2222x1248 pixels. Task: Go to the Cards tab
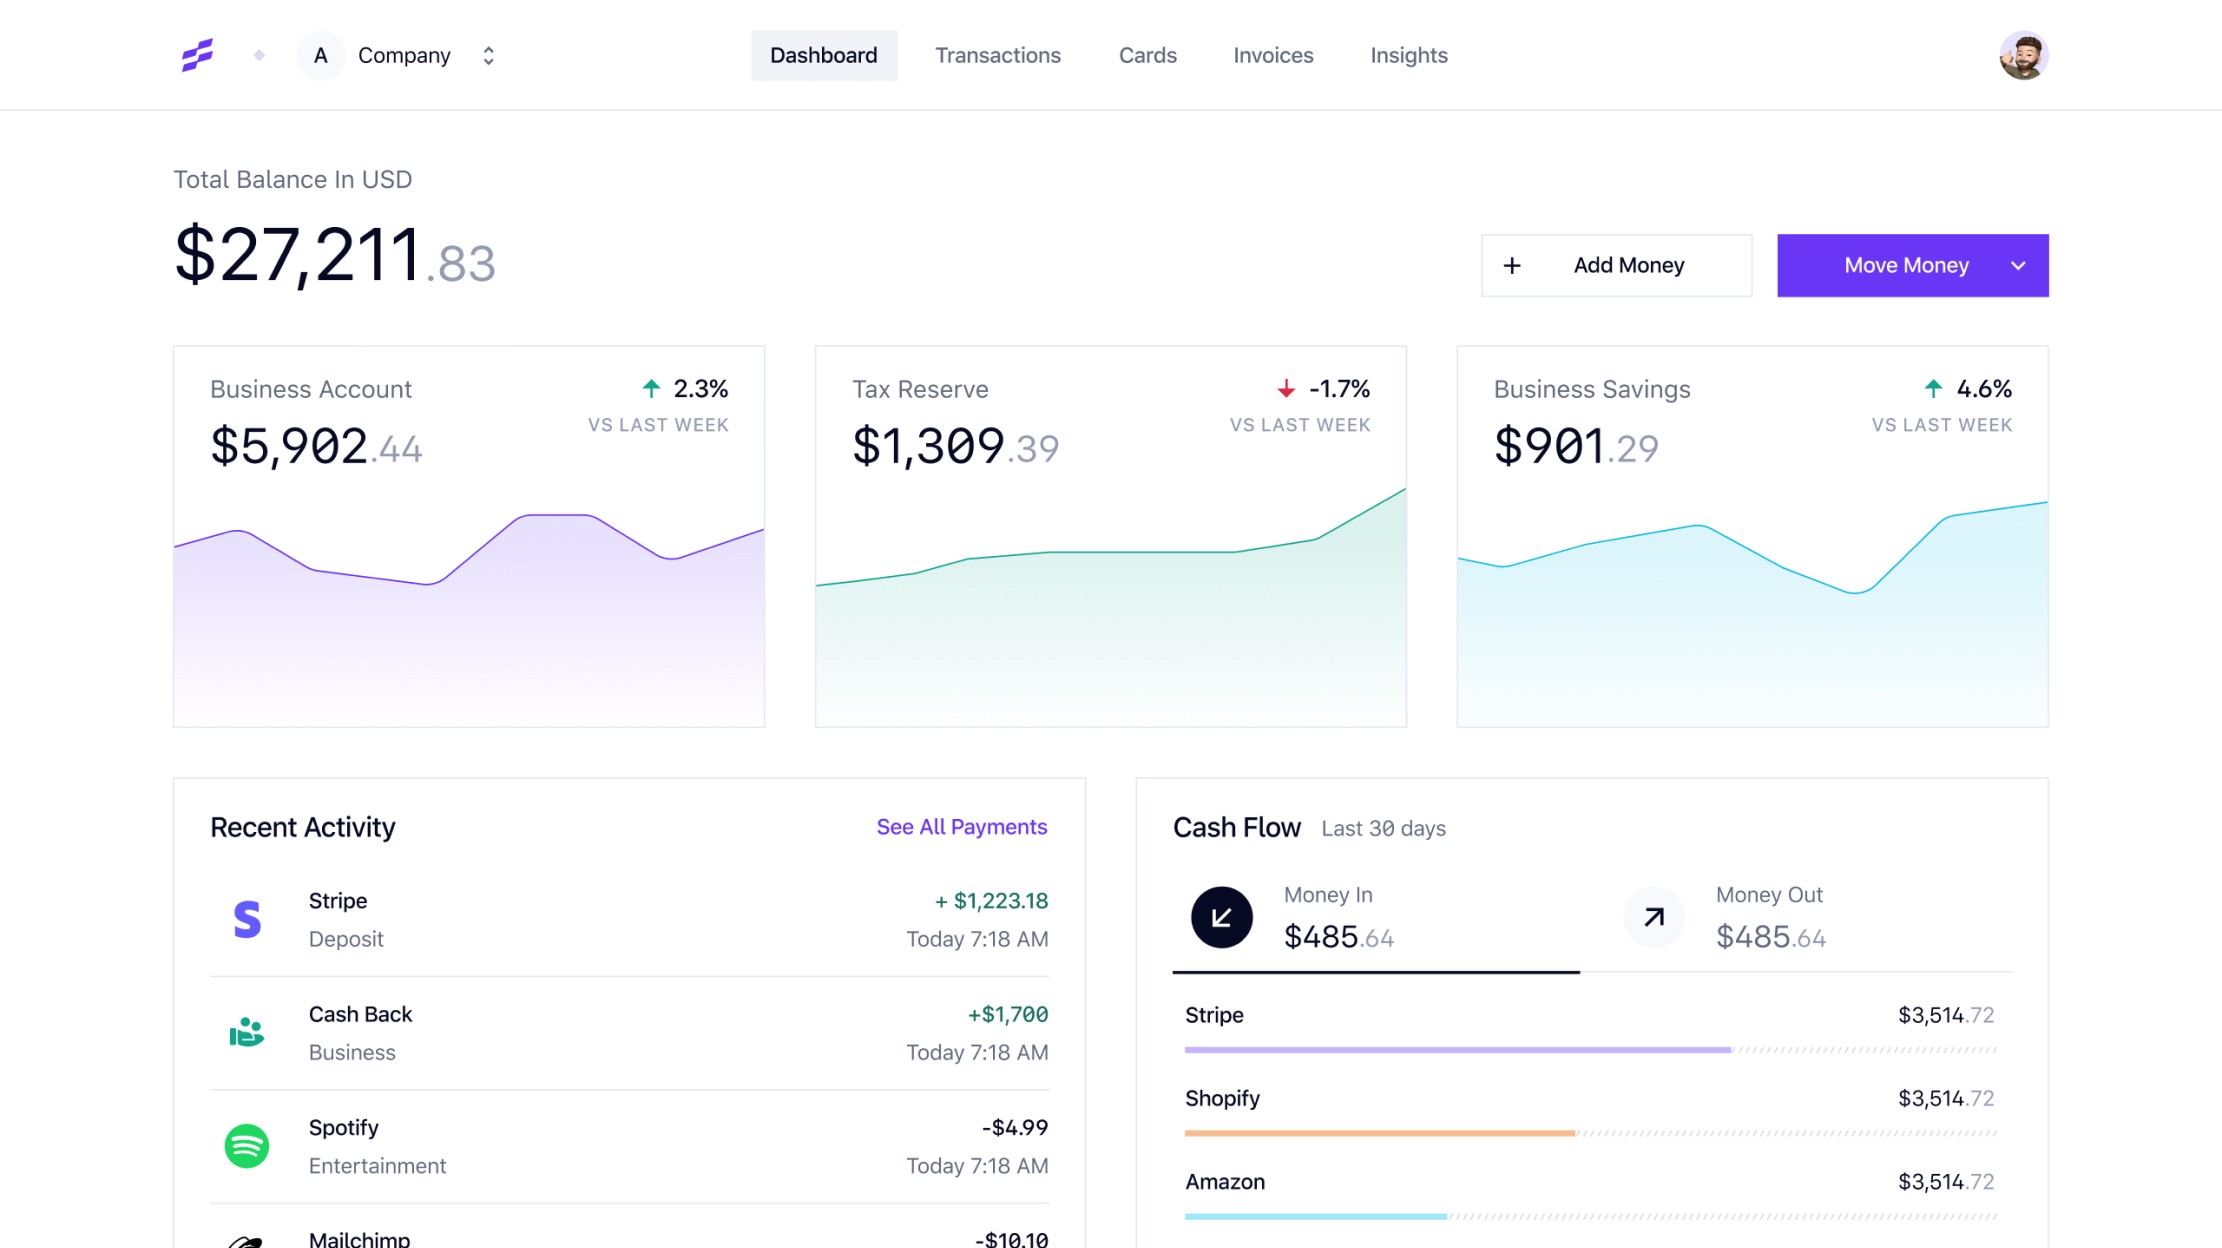coord(1147,55)
